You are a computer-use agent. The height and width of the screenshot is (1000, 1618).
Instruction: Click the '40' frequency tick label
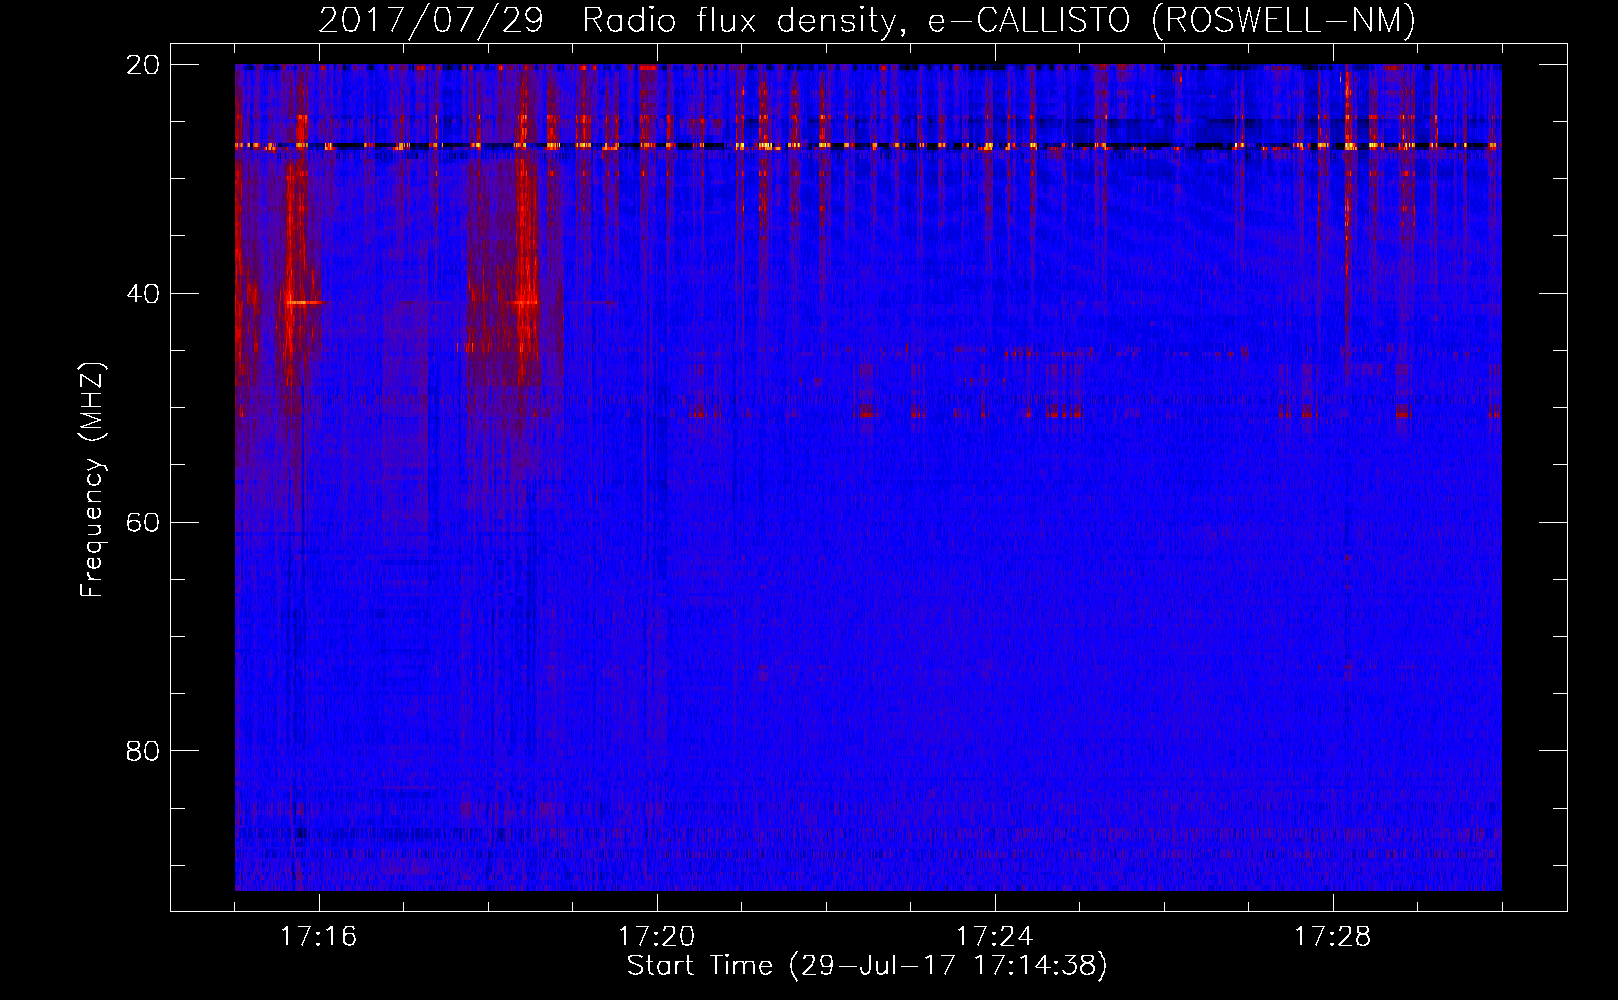click(143, 294)
